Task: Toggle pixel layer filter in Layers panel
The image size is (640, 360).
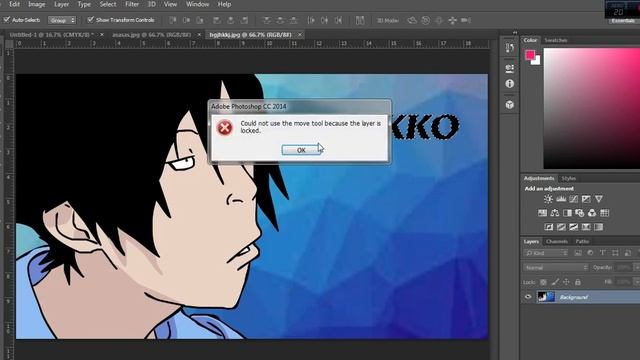Action: [578, 253]
